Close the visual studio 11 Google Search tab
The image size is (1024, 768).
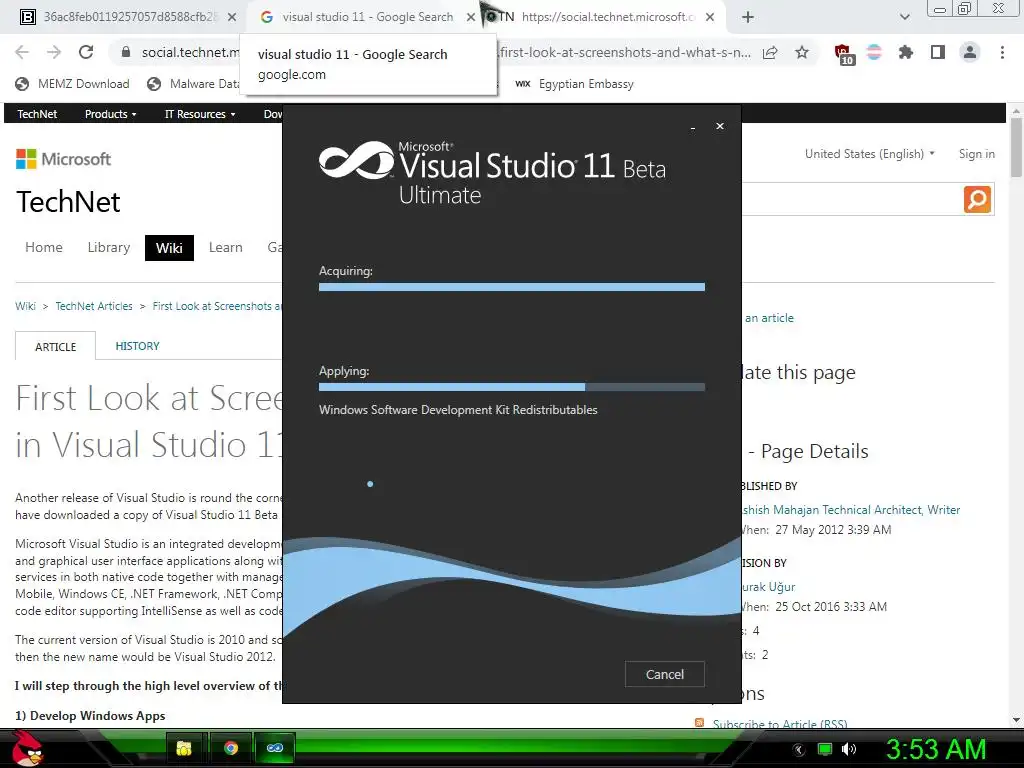pos(471,17)
